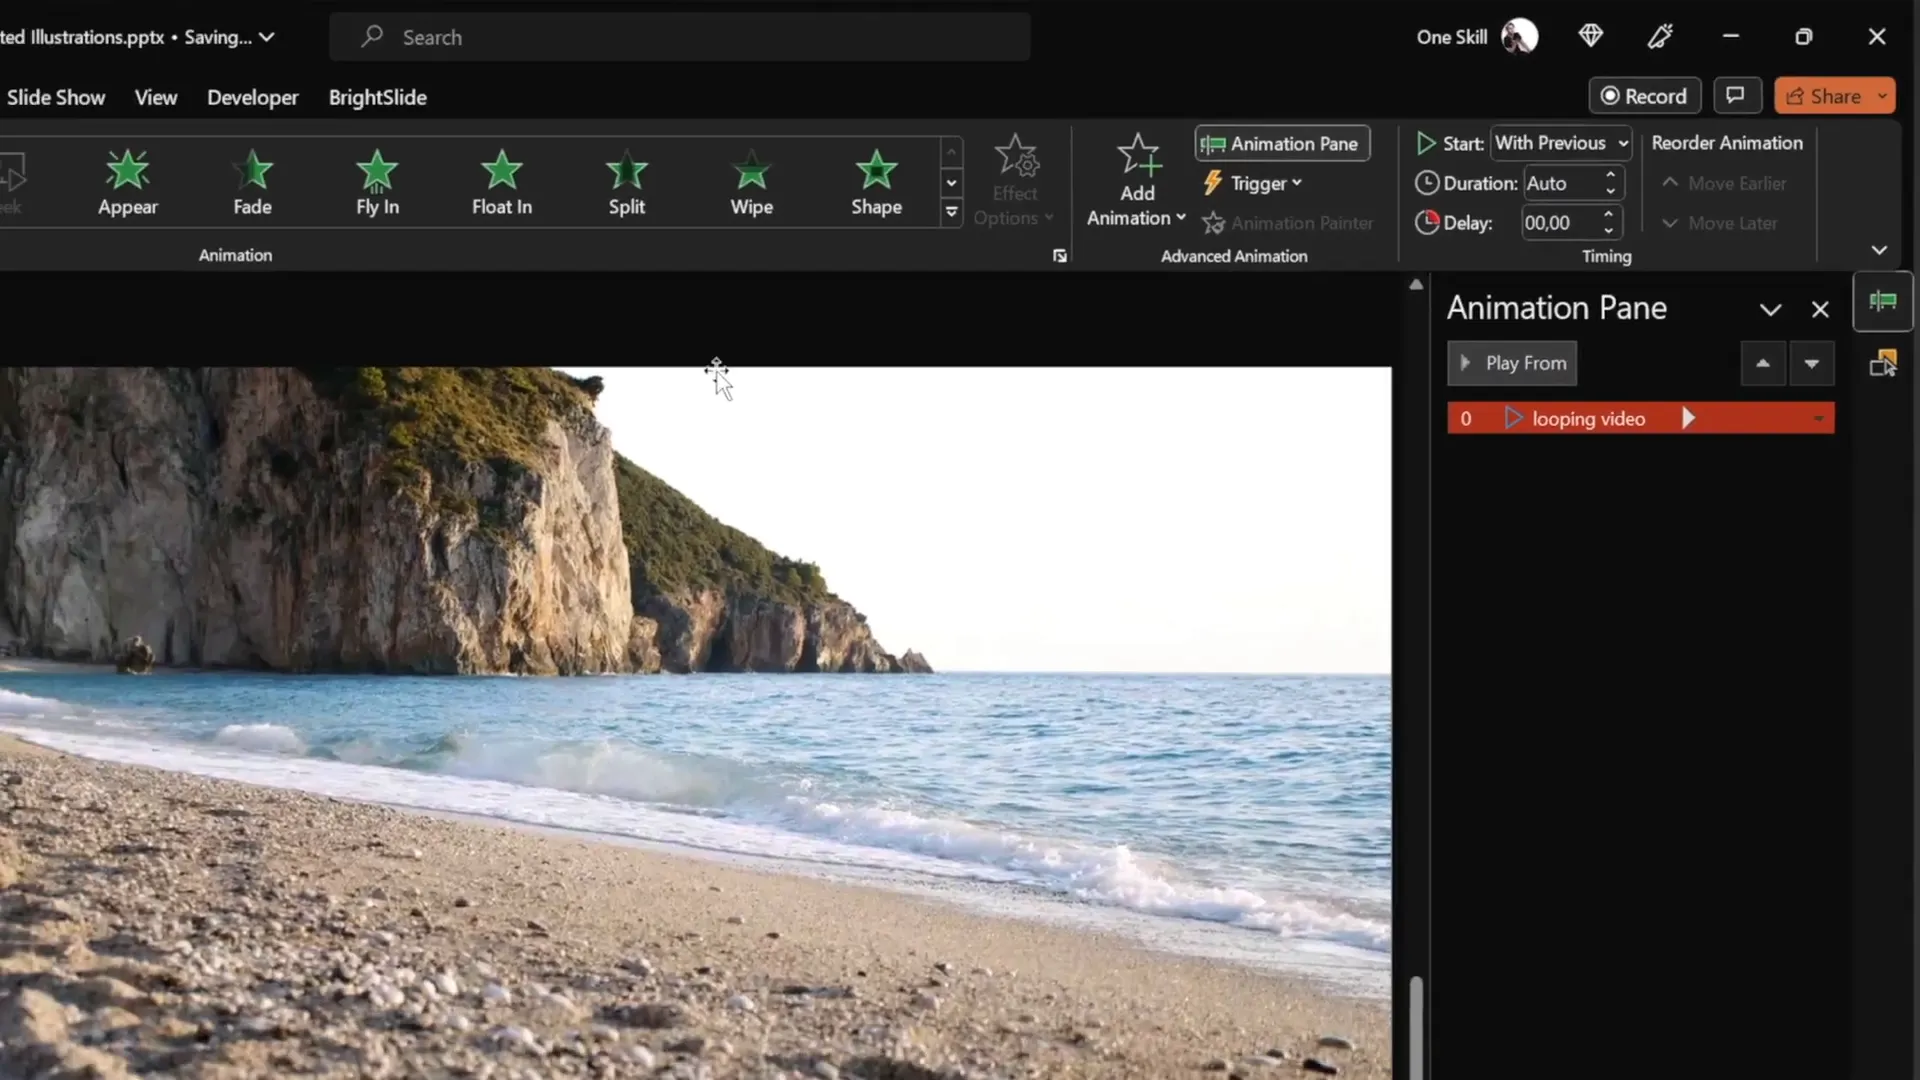1920x1080 pixels.
Task: Open the Add Animation gallery
Action: point(1135,182)
